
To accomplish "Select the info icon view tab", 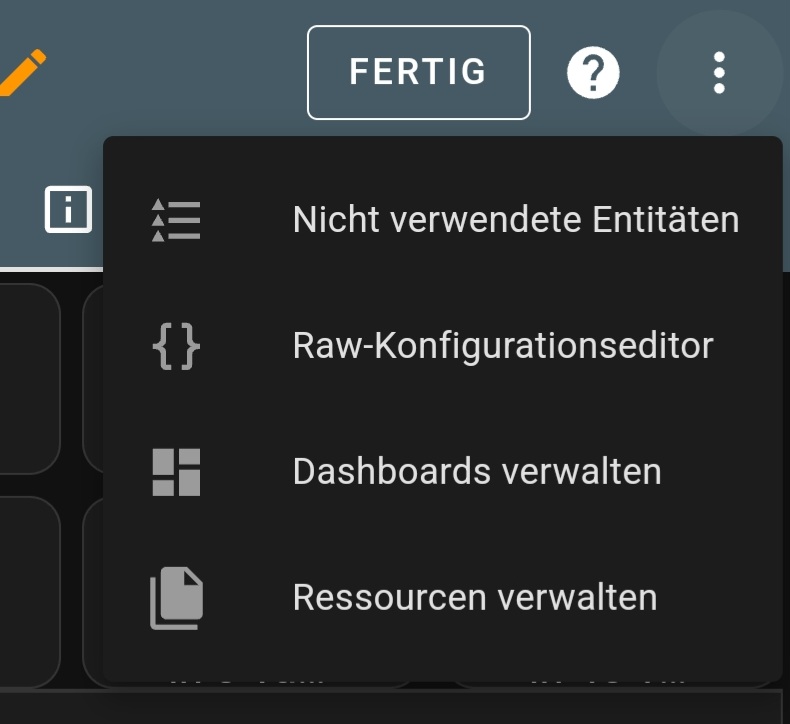I will coord(68,209).
